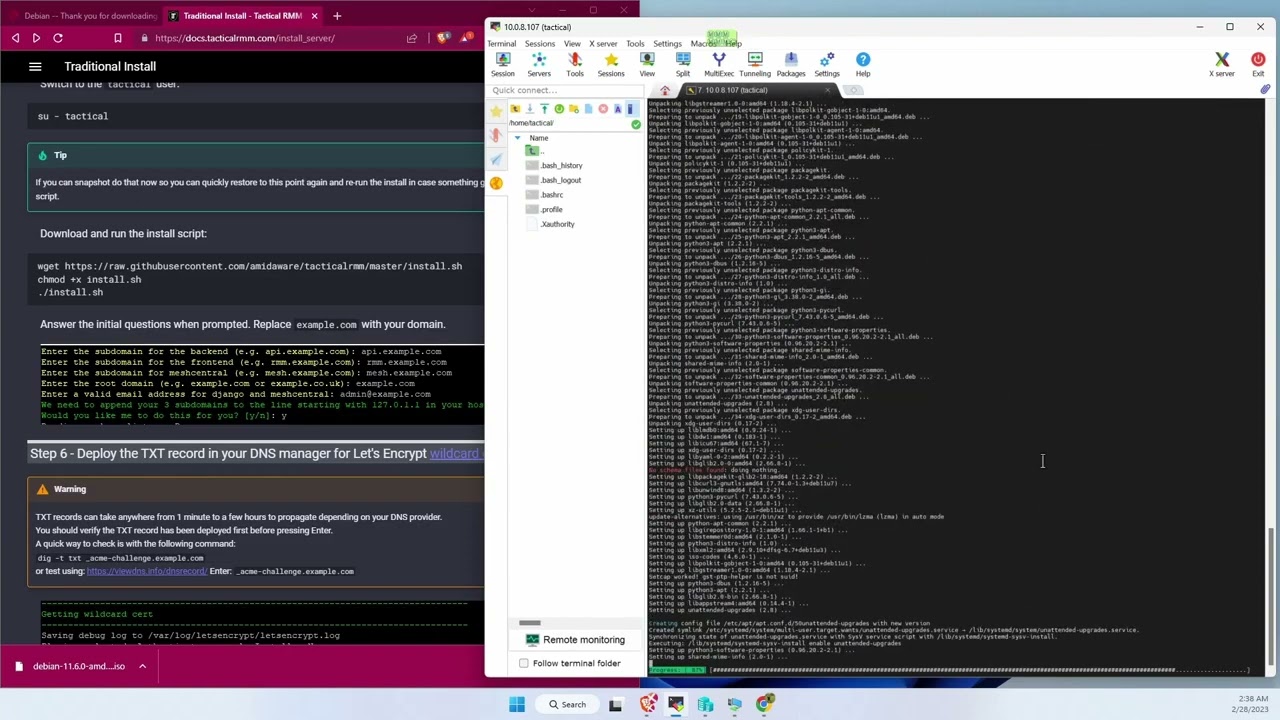Click the paperclip icon beside terminal

(1265, 90)
